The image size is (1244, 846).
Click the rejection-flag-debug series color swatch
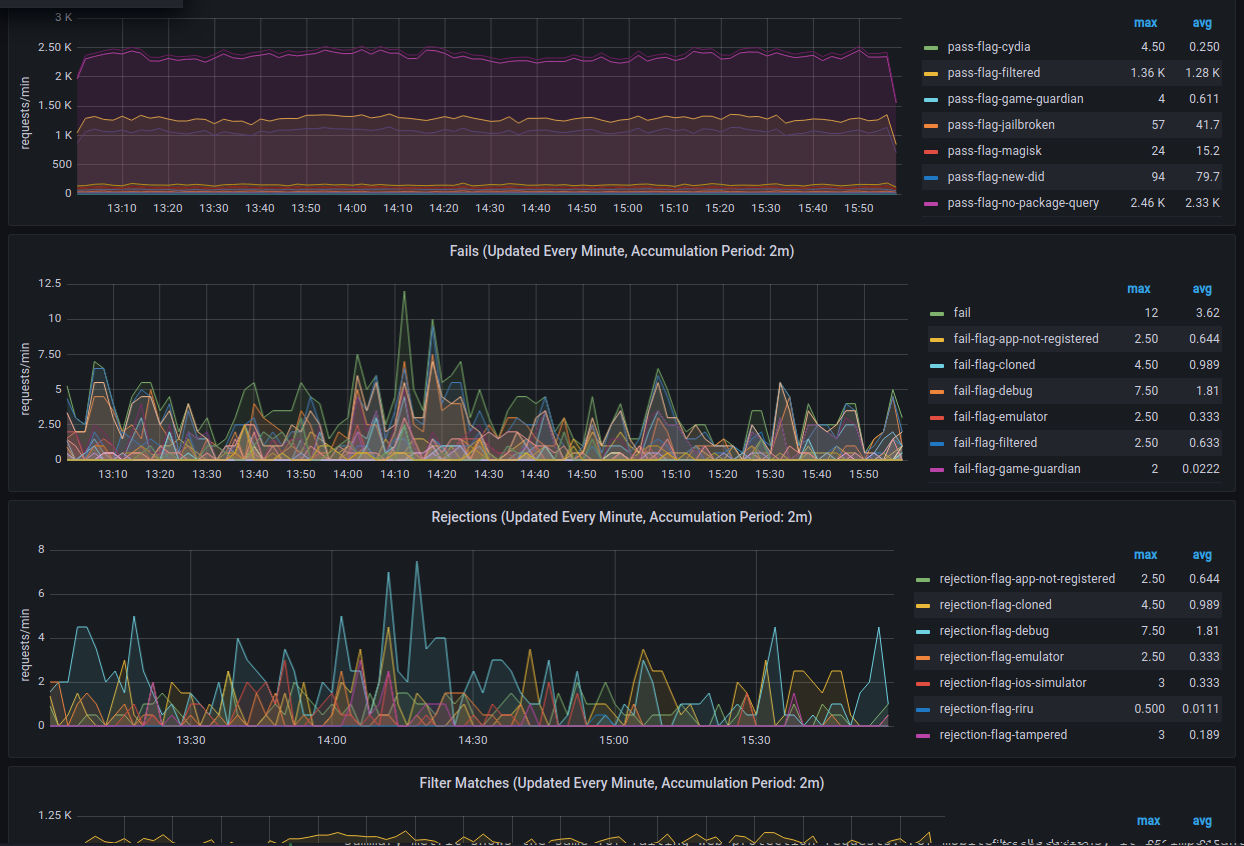[x=922, y=631]
